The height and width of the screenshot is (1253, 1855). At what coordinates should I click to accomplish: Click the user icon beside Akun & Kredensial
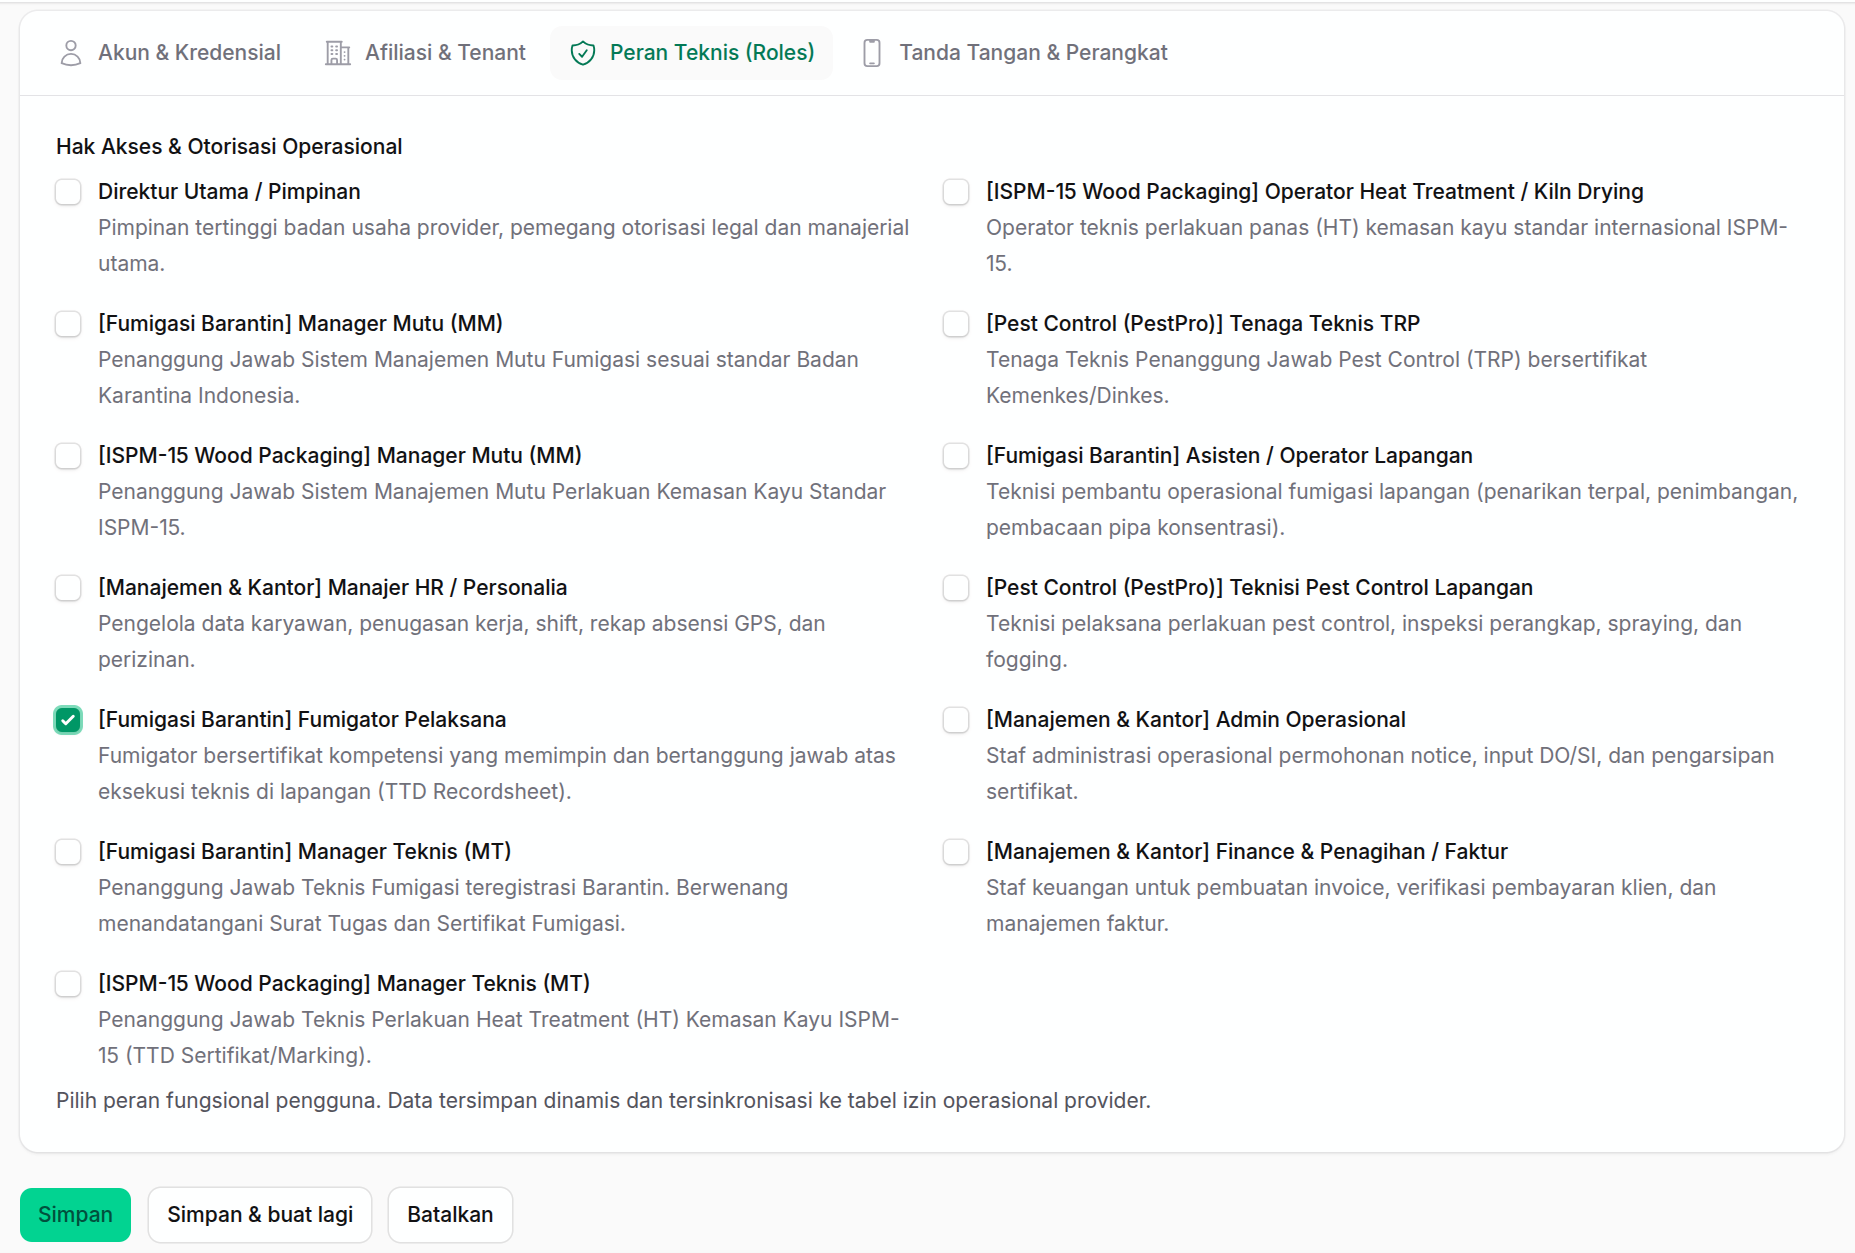click(71, 53)
